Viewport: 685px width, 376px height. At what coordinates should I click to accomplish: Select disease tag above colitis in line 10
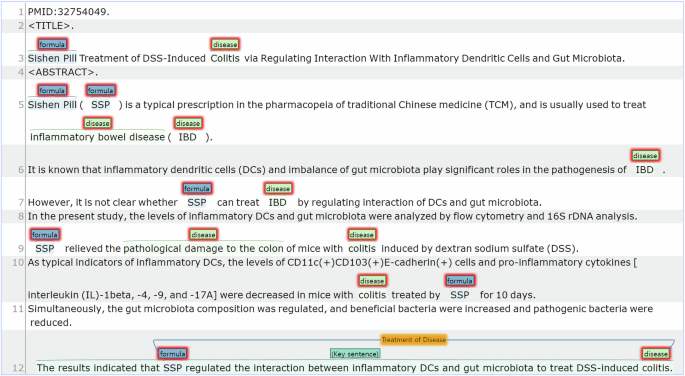(x=372, y=281)
